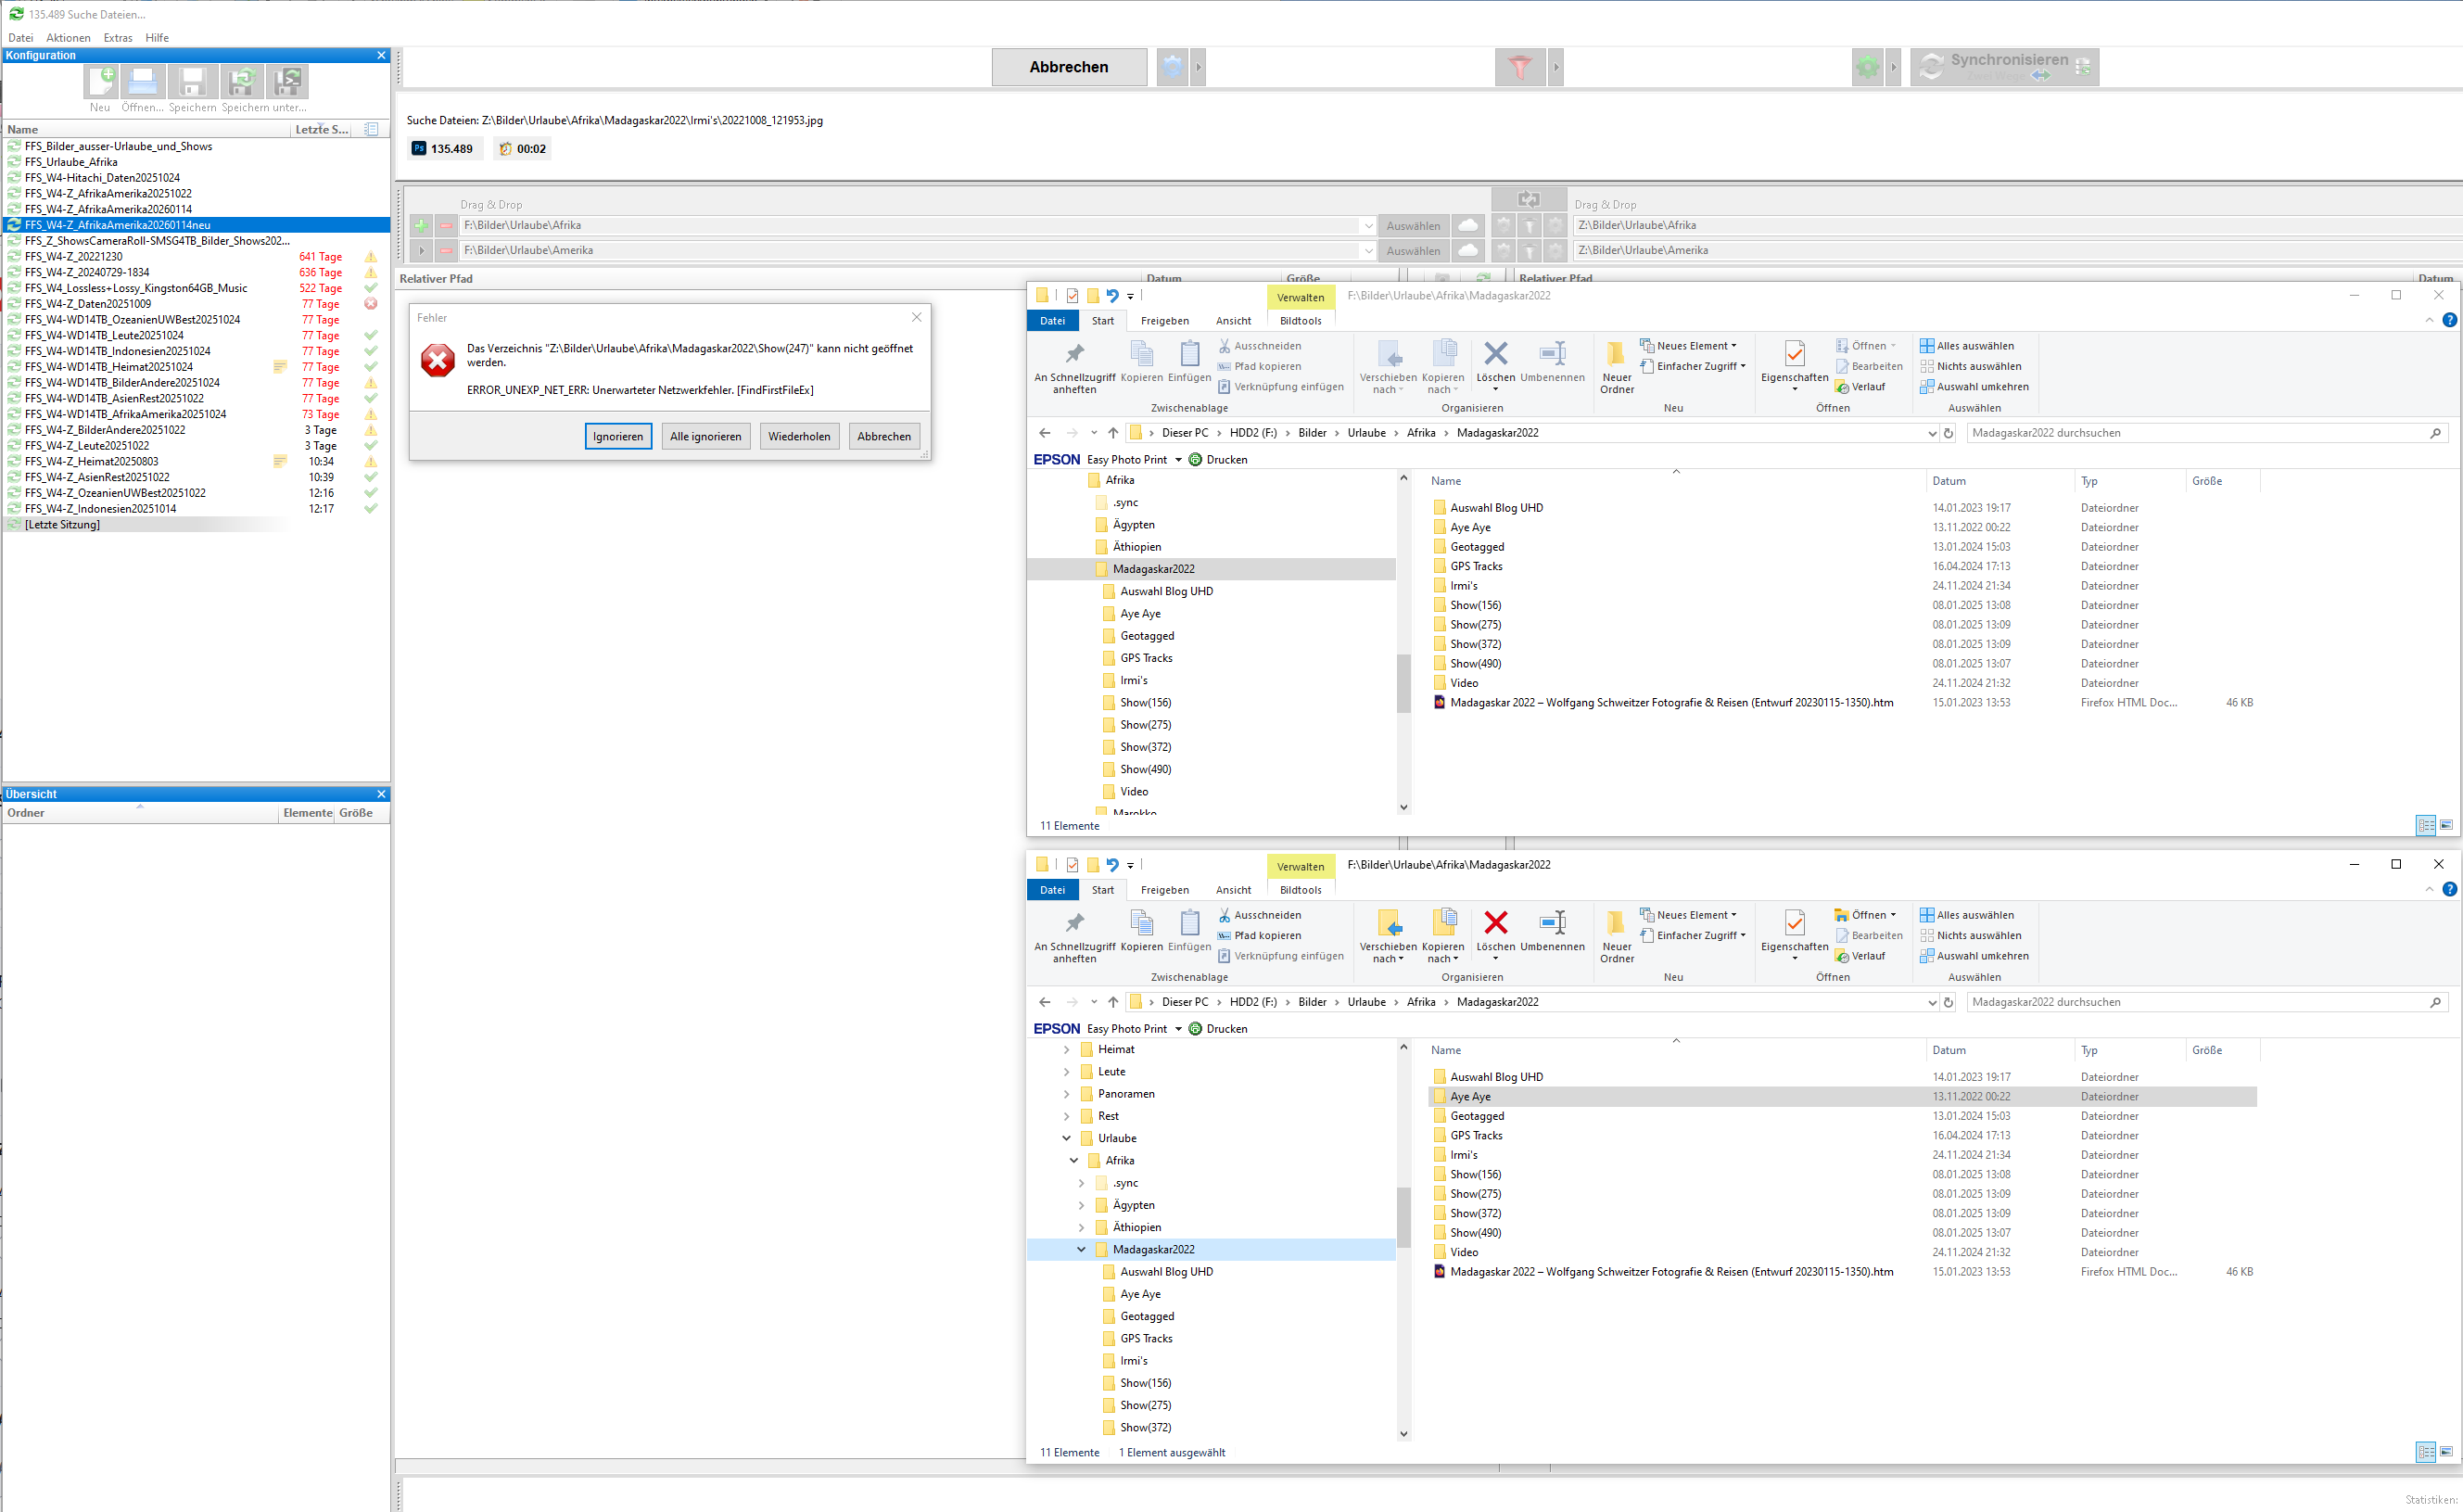Close the Konfiguration panel
This screenshot has height=1512, width=2463.
coord(381,56)
